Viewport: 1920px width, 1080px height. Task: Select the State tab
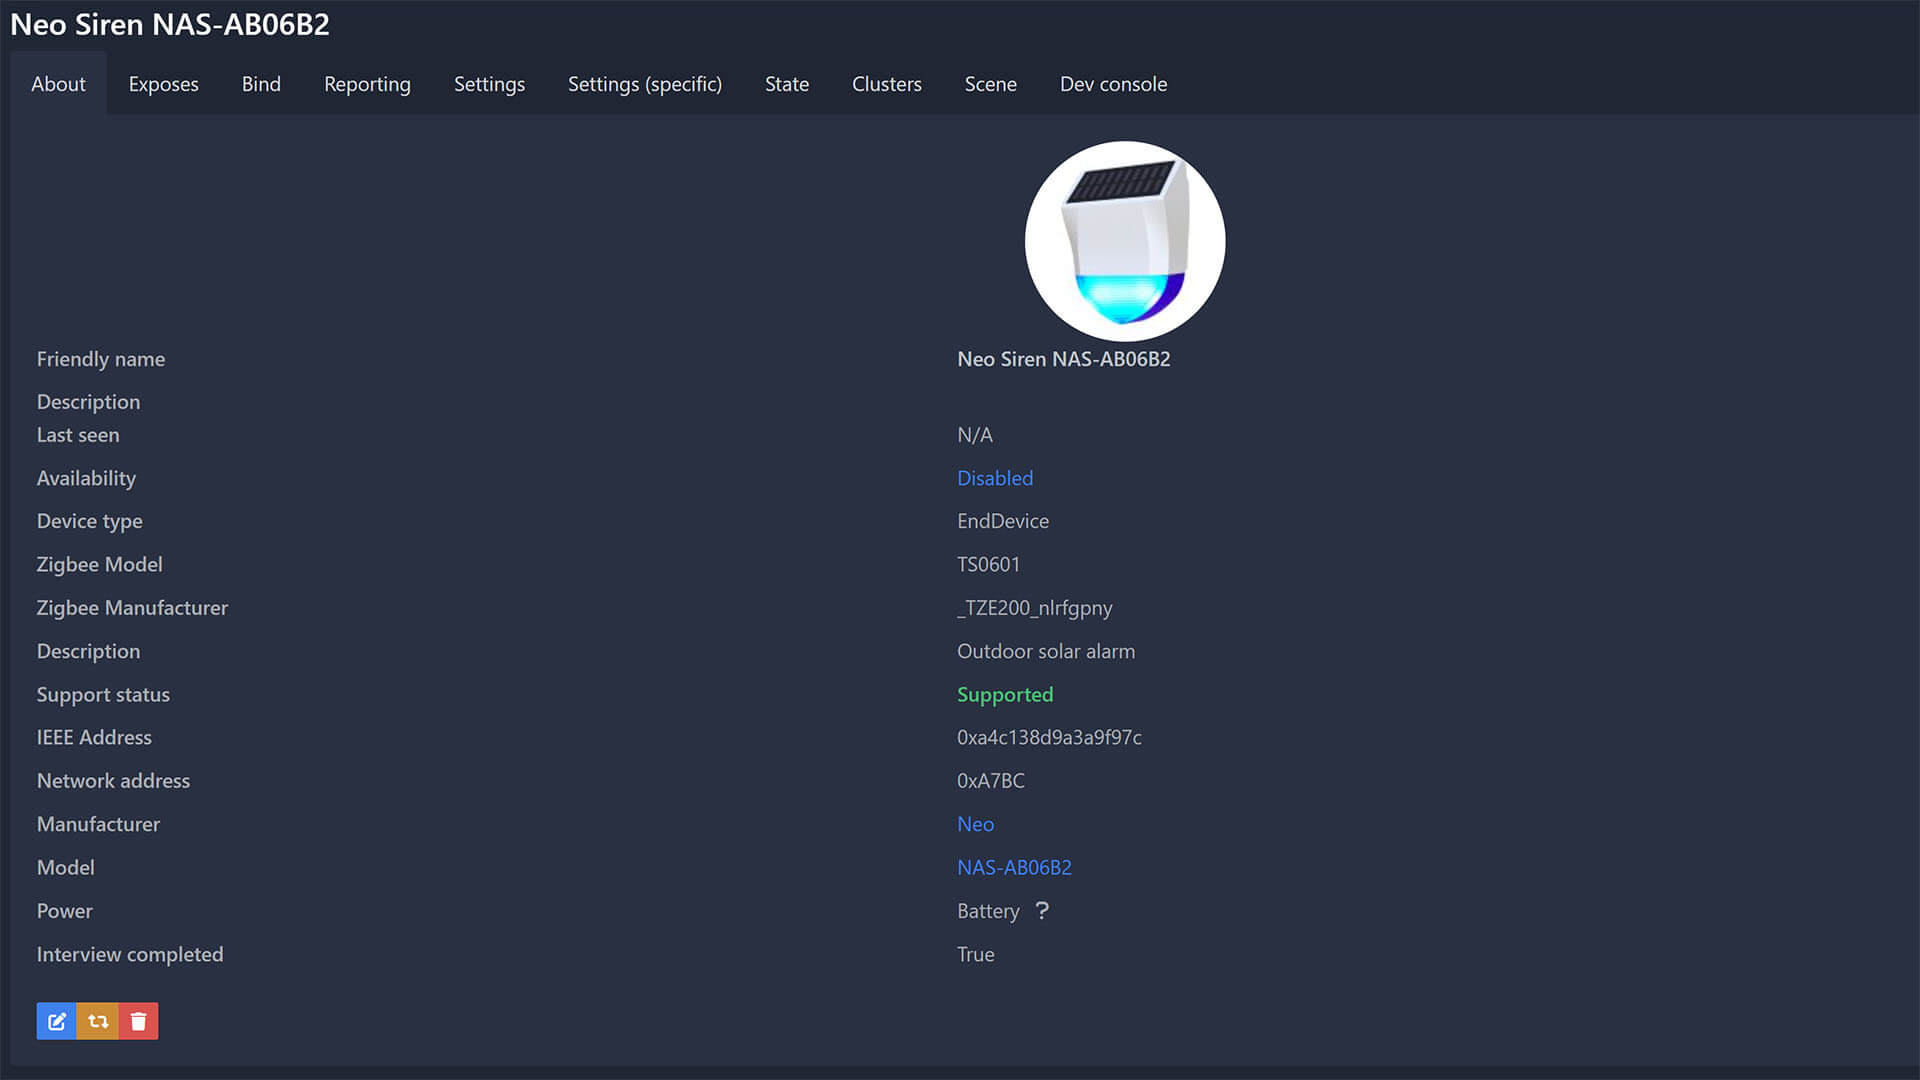click(x=786, y=84)
